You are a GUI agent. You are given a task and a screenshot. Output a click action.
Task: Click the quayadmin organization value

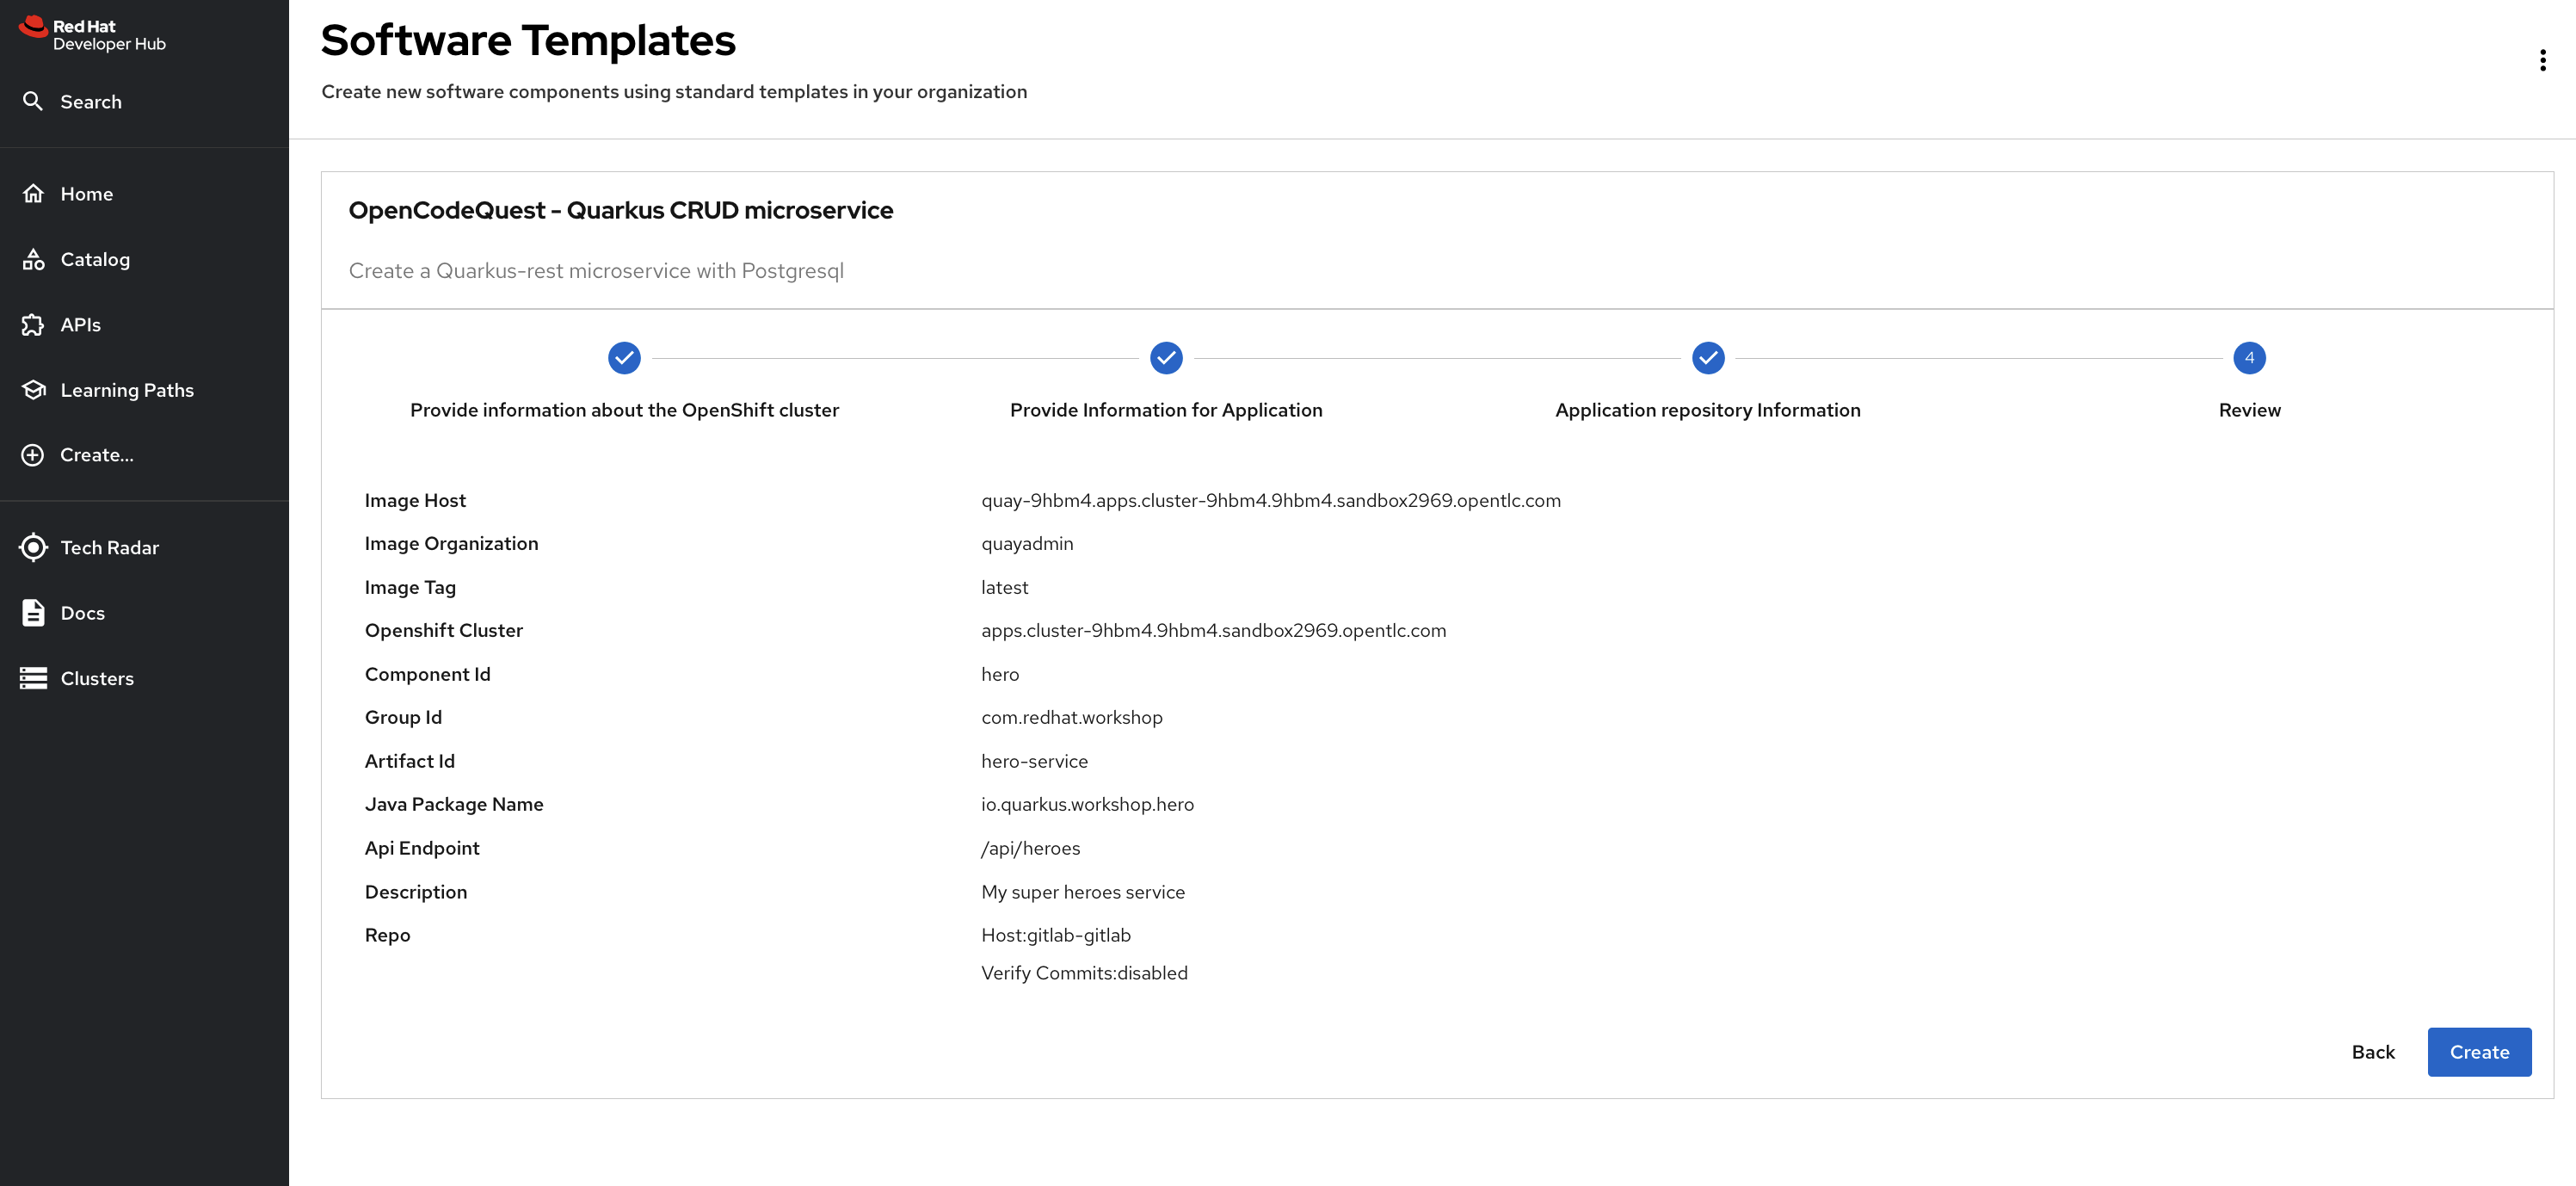(x=1027, y=544)
